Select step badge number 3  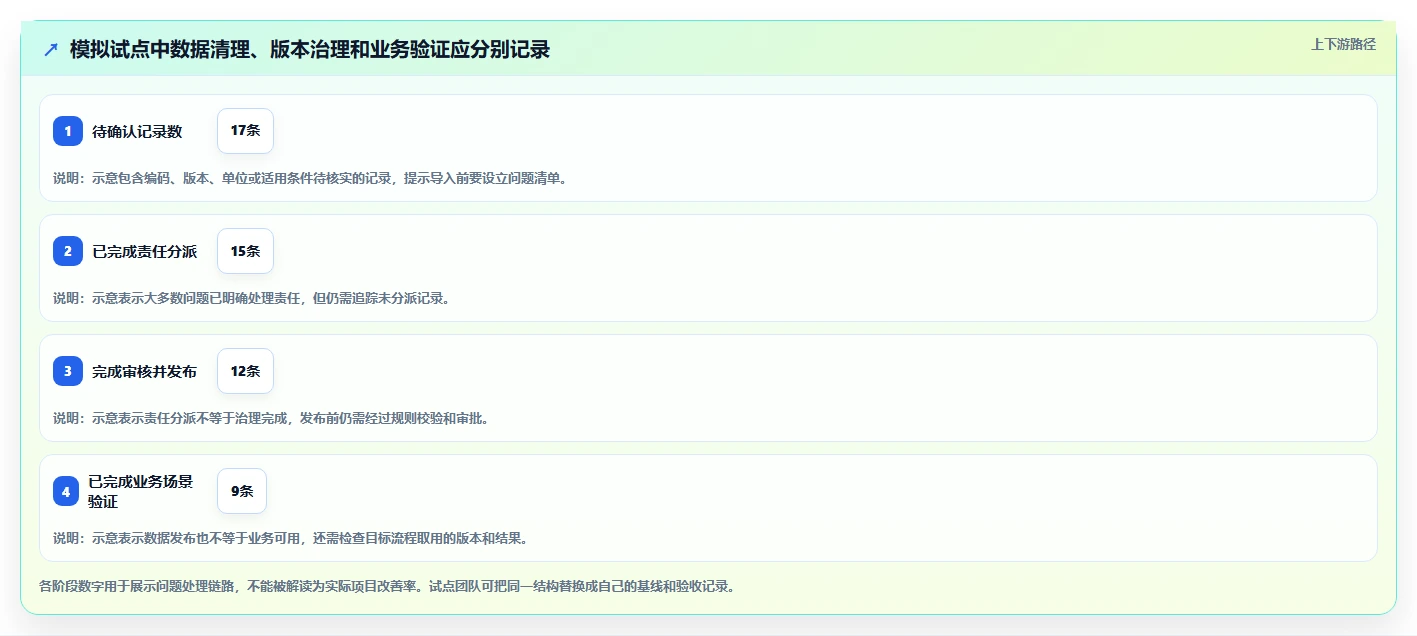68,371
